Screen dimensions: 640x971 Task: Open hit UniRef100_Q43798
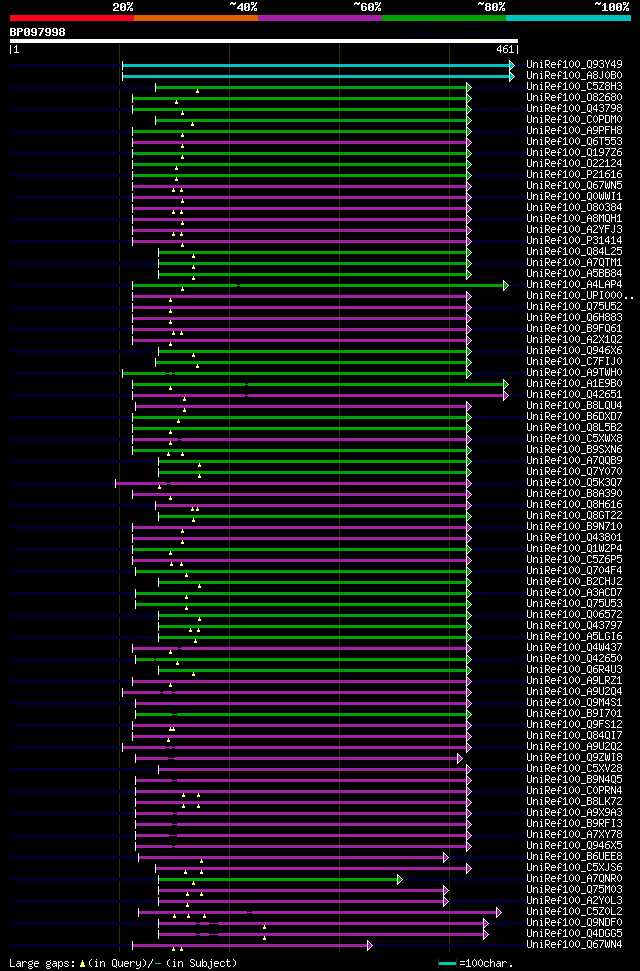pyautogui.click(x=574, y=108)
